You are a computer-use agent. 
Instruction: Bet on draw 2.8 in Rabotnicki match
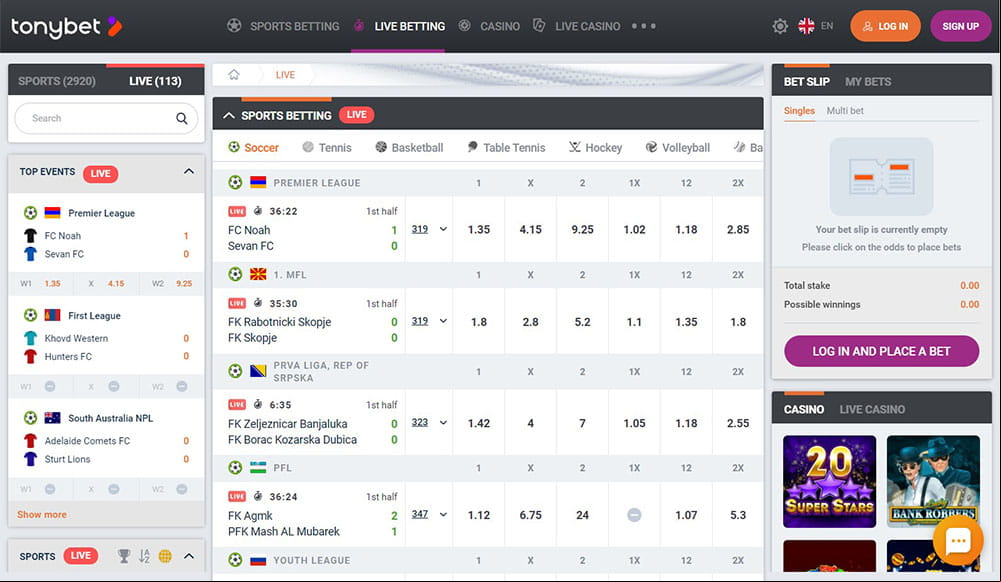(x=531, y=322)
